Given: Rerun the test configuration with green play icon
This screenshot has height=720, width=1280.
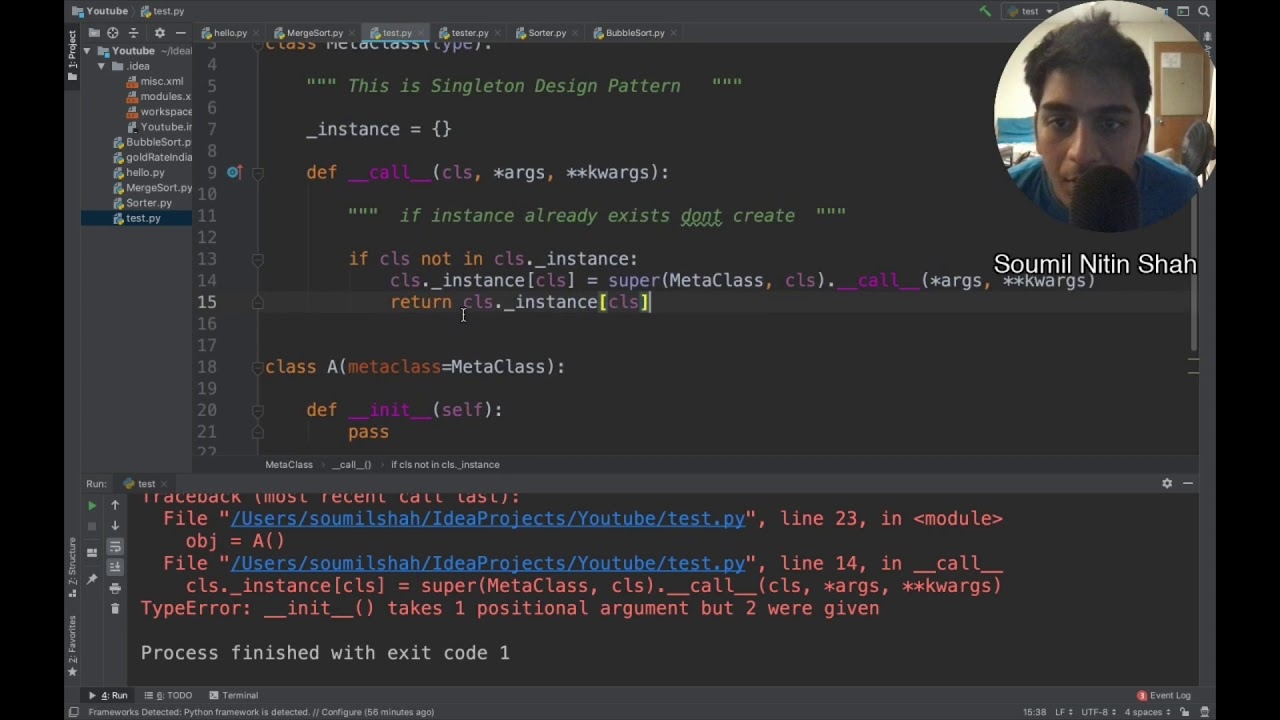Looking at the screenshot, I should point(92,506).
